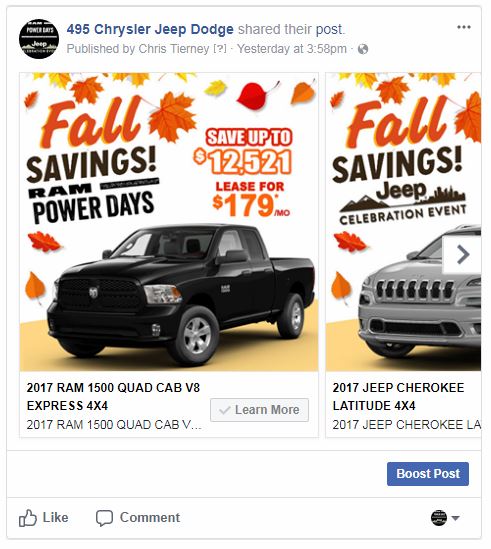Click the Boost Post button
The width and height of the screenshot is (491, 549).
click(428, 474)
